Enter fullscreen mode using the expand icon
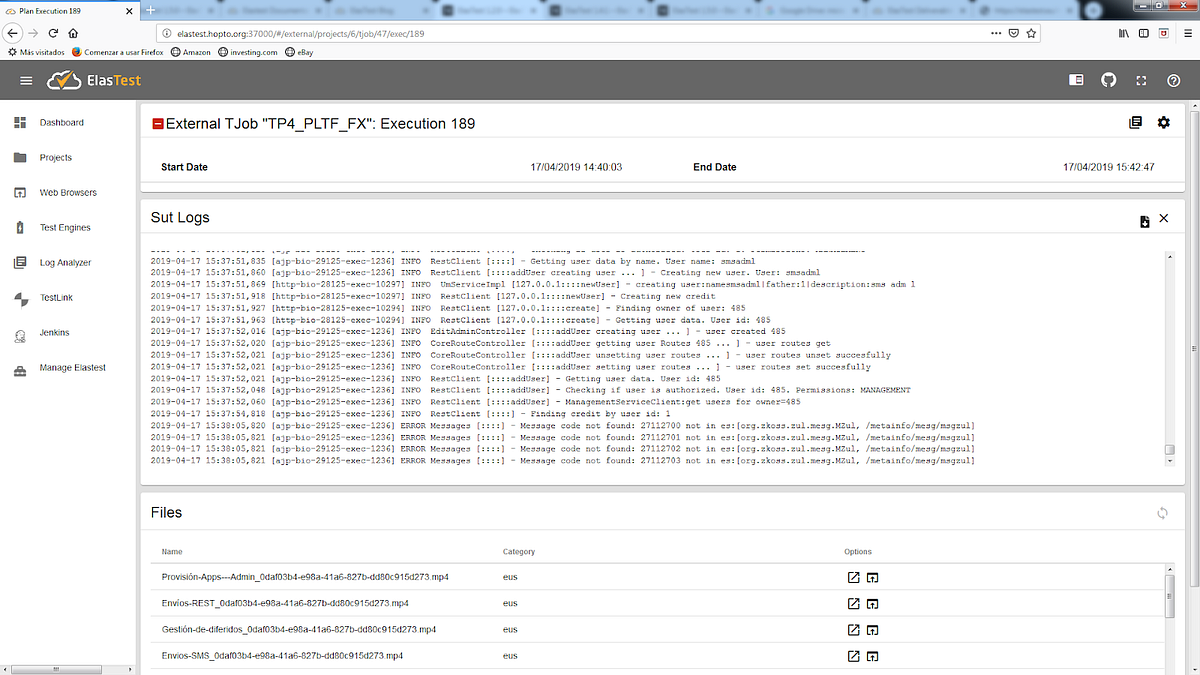This screenshot has width=1200, height=675. (x=1141, y=79)
